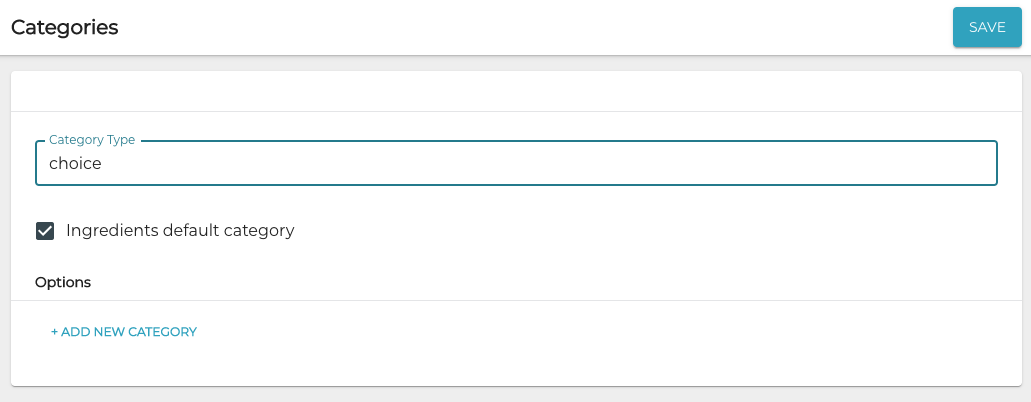The width and height of the screenshot is (1031, 402).
Task: Click the divider line under 'Options'
Action: [516, 300]
